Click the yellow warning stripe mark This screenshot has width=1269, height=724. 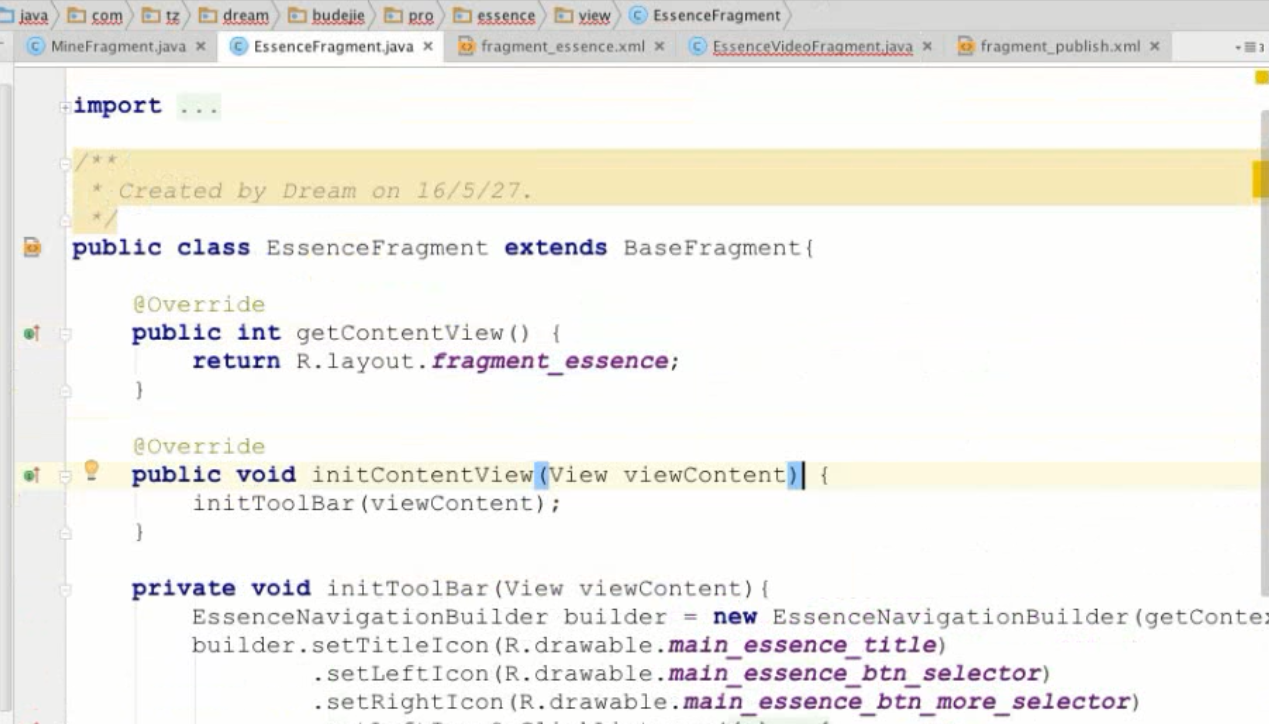click(x=1261, y=179)
